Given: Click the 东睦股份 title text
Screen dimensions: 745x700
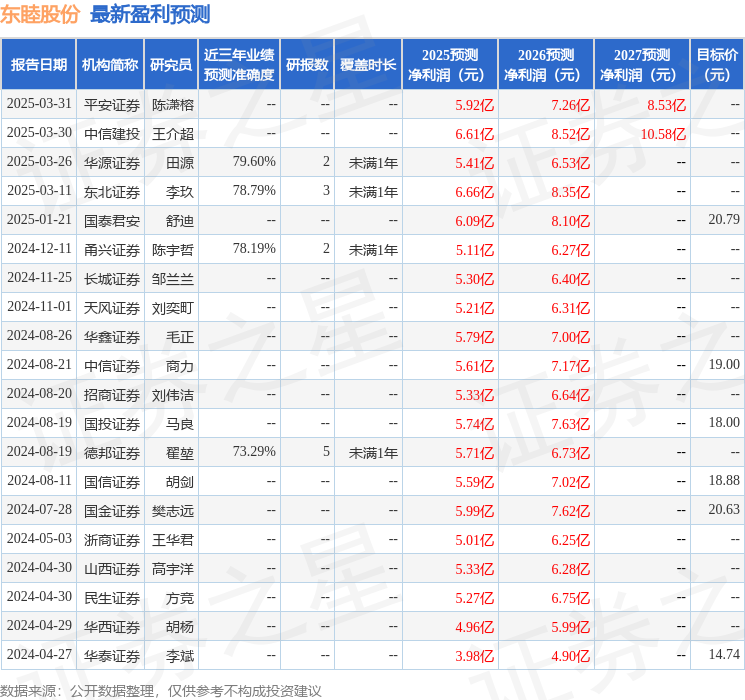Looking at the screenshot, I should pyautogui.click(x=40, y=14).
